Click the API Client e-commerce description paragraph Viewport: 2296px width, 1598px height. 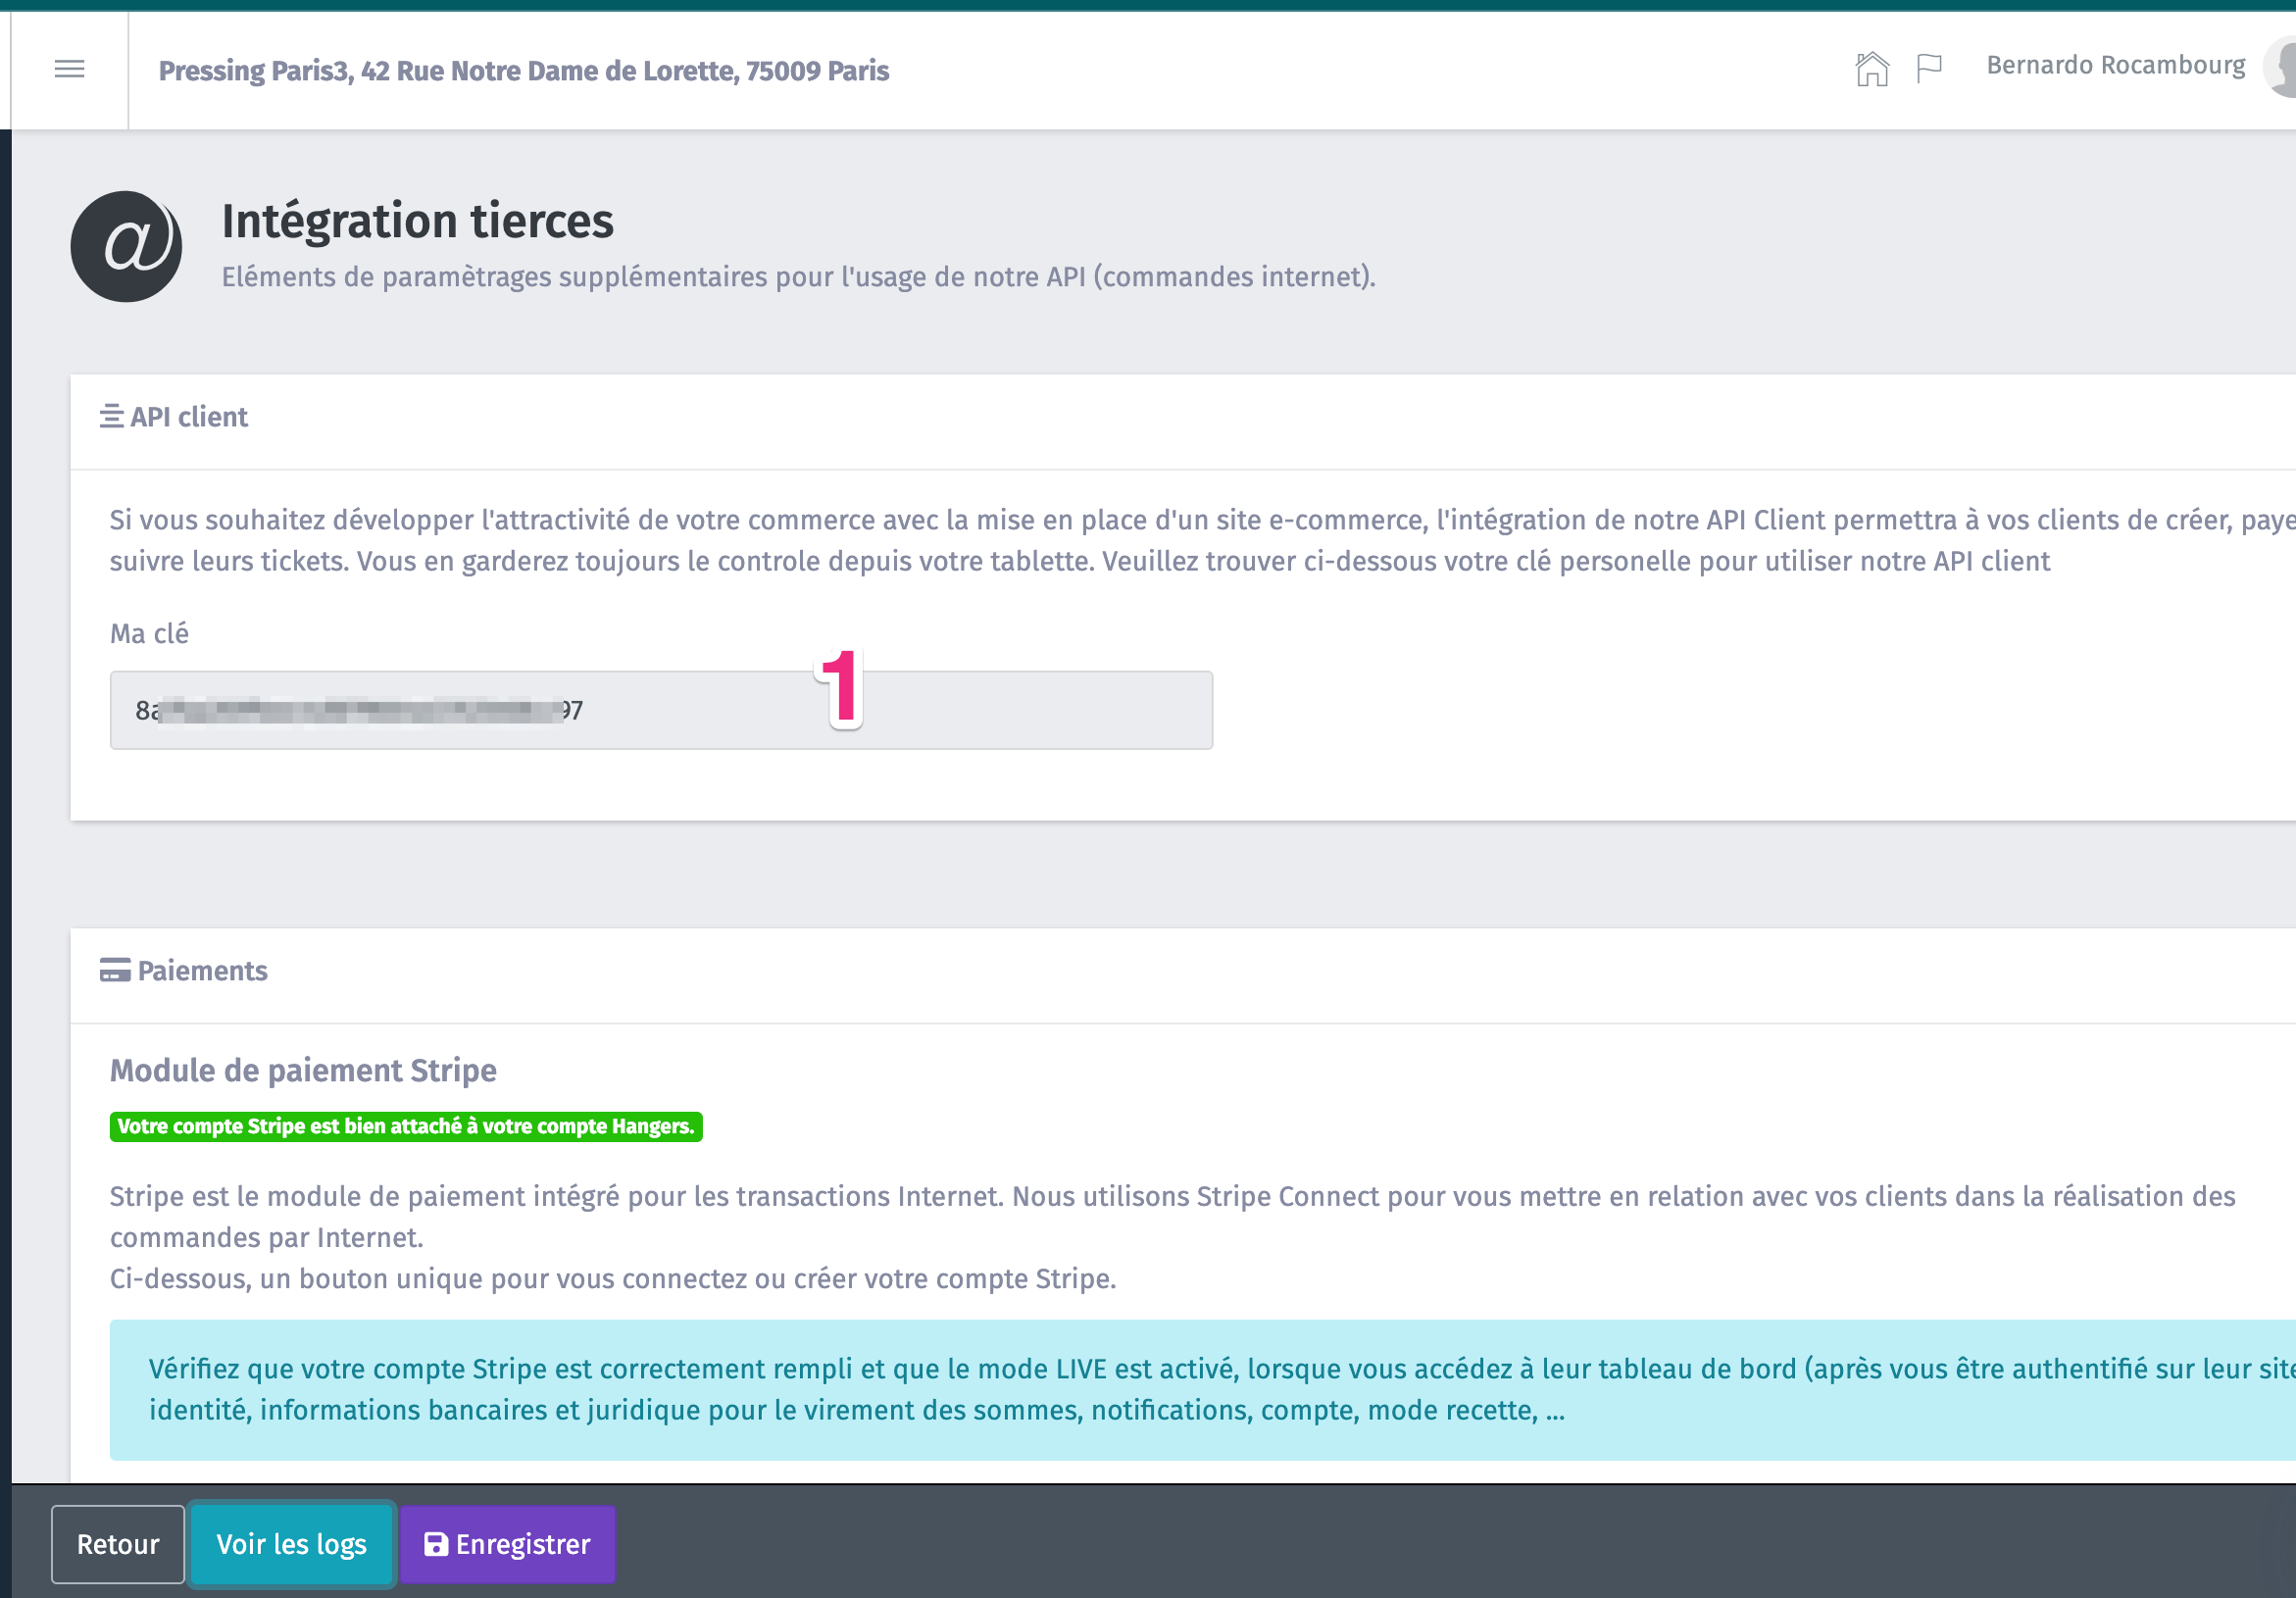[1203, 540]
